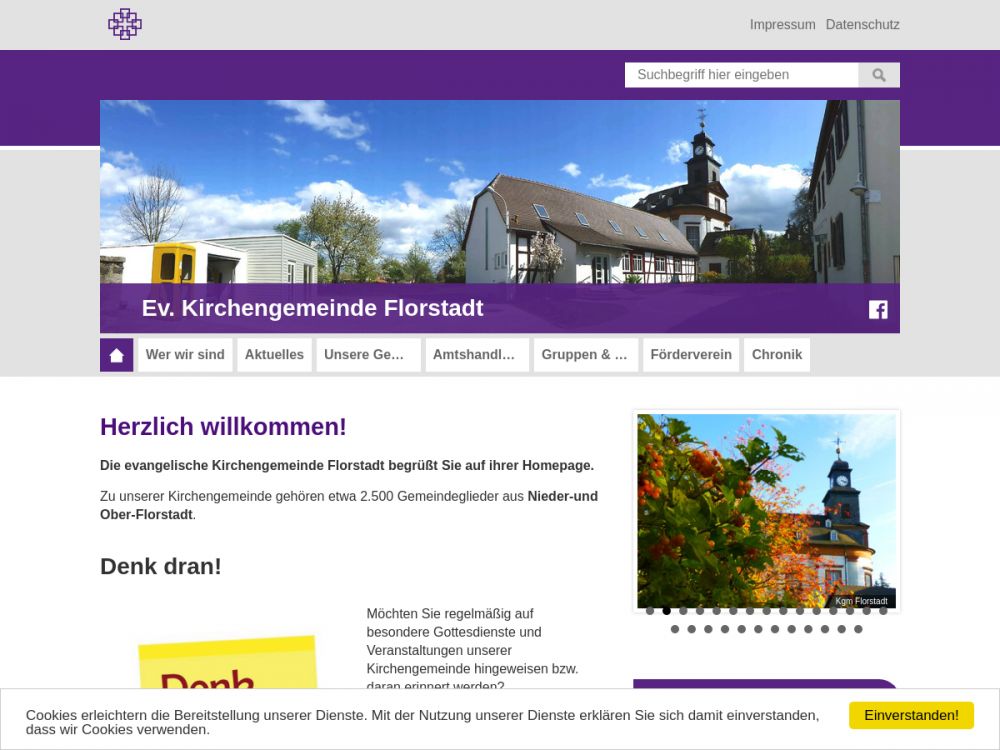Expand the Gruppen & … menu

pyautogui.click(x=586, y=355)
